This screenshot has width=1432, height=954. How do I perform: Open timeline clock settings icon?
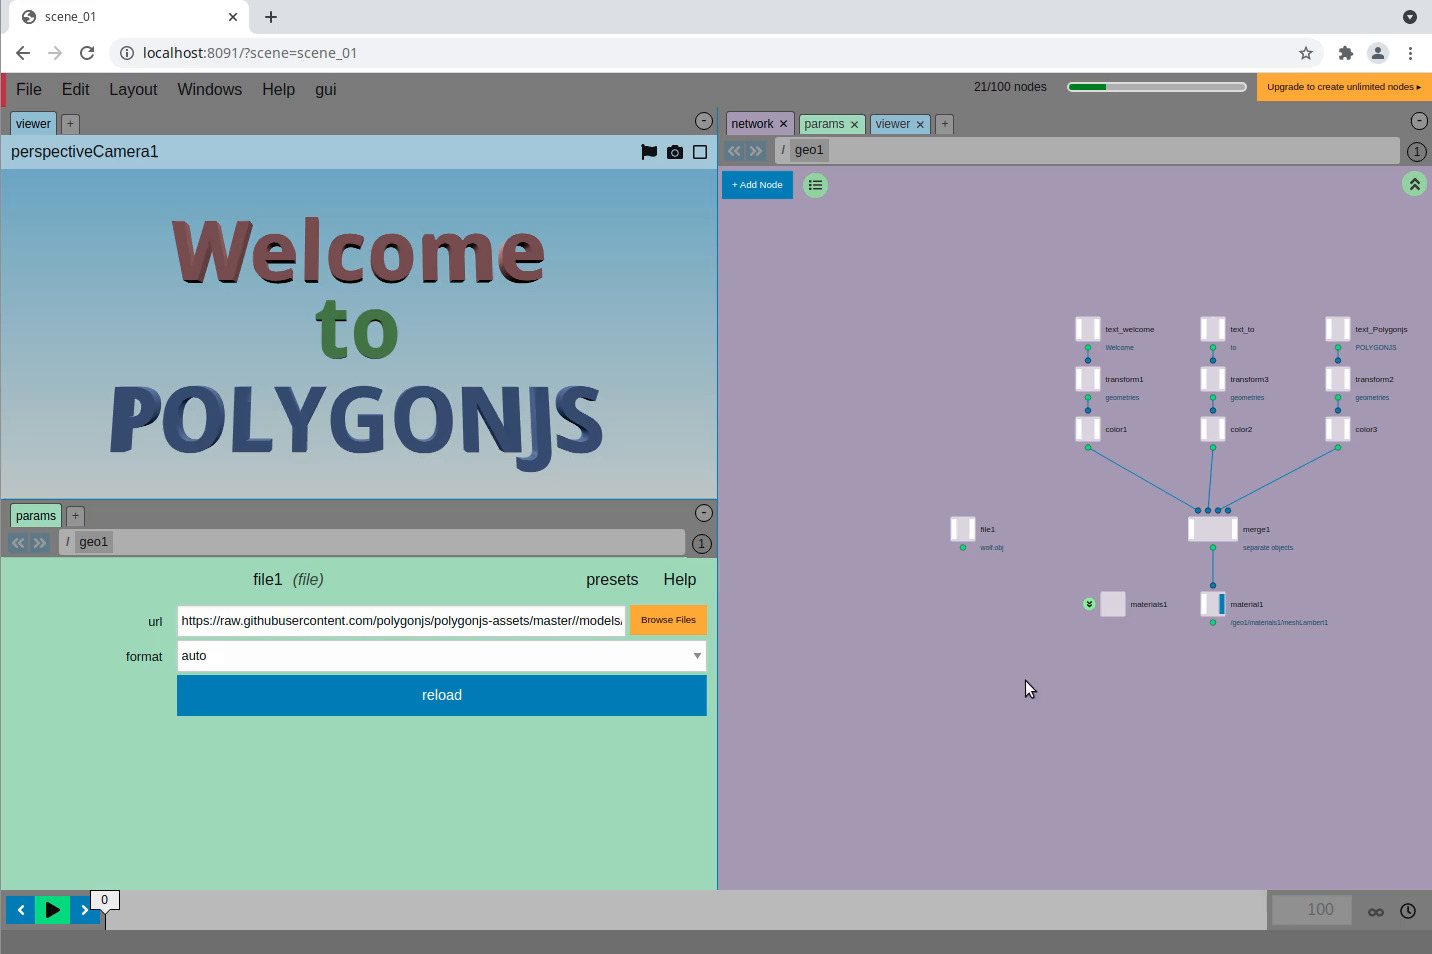click(1408, 911)
